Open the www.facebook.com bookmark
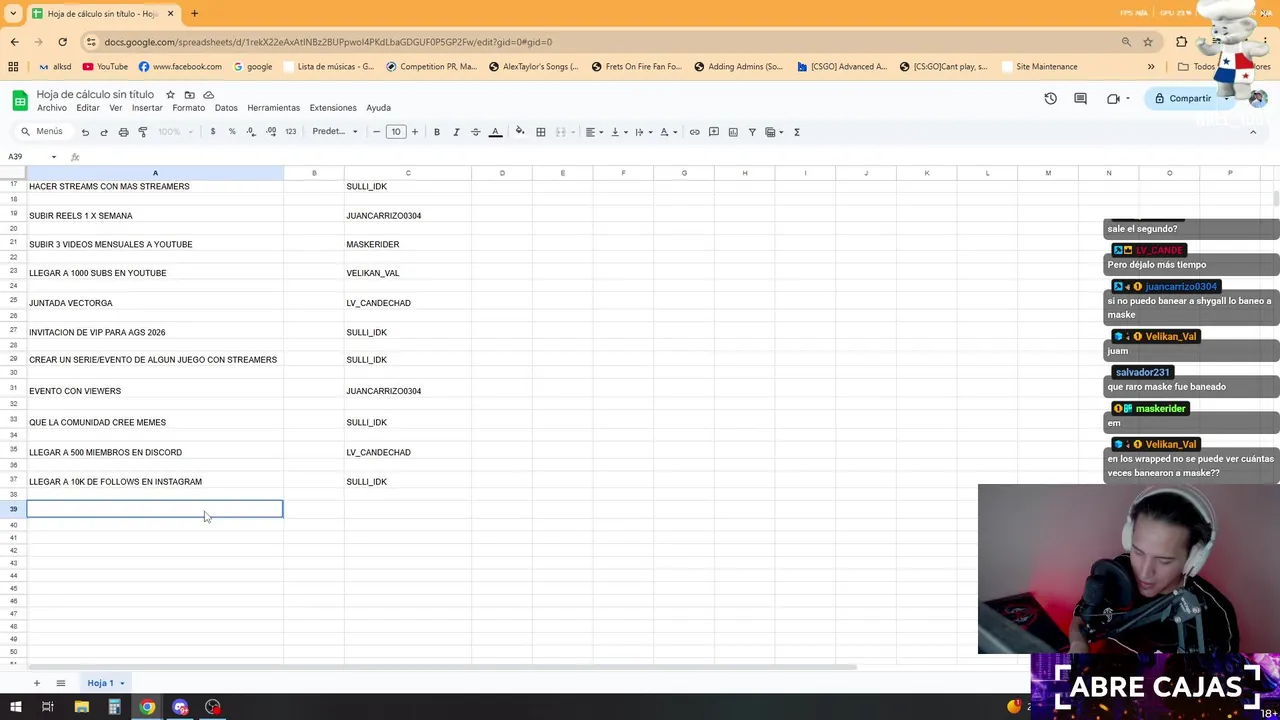The image size is (1280, 720). click(180, 67)
